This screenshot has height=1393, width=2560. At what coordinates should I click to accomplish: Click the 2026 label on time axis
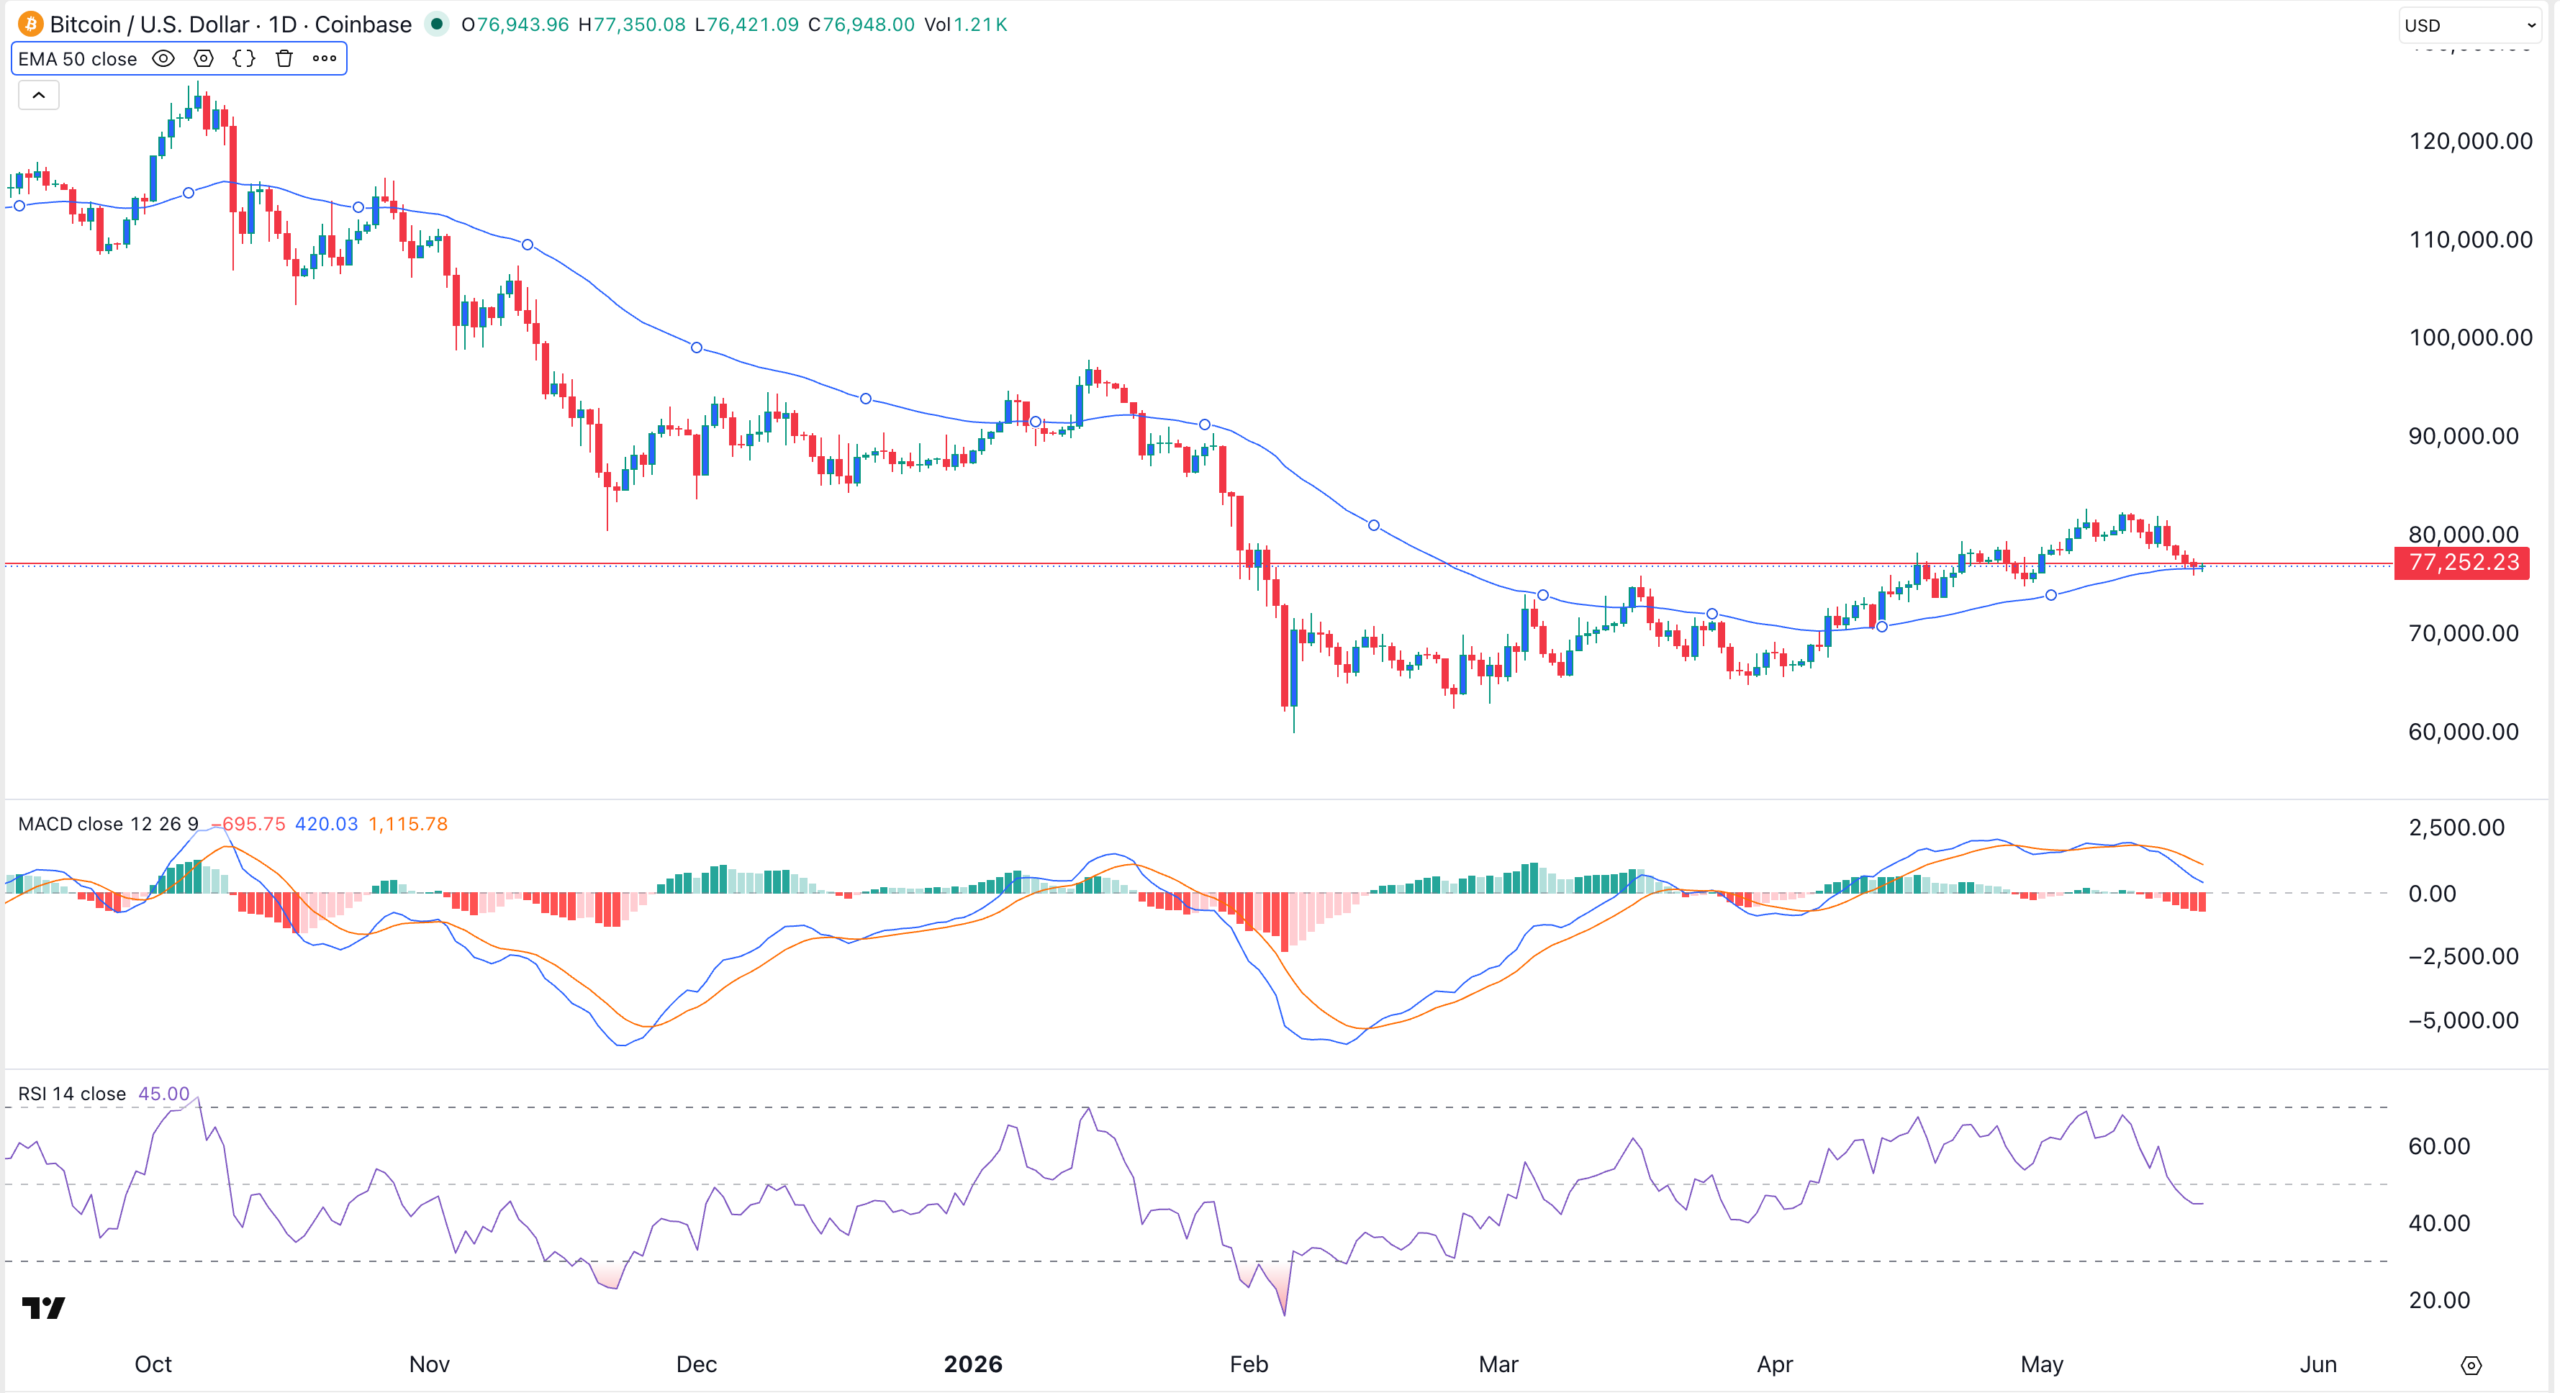point(973,1364)
